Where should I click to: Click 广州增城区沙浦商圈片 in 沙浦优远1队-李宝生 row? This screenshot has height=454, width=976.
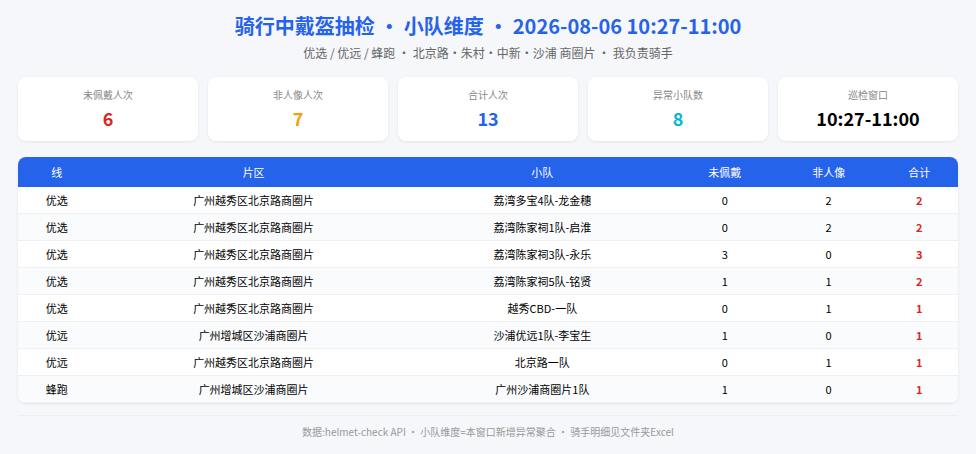tap(253, 336)
